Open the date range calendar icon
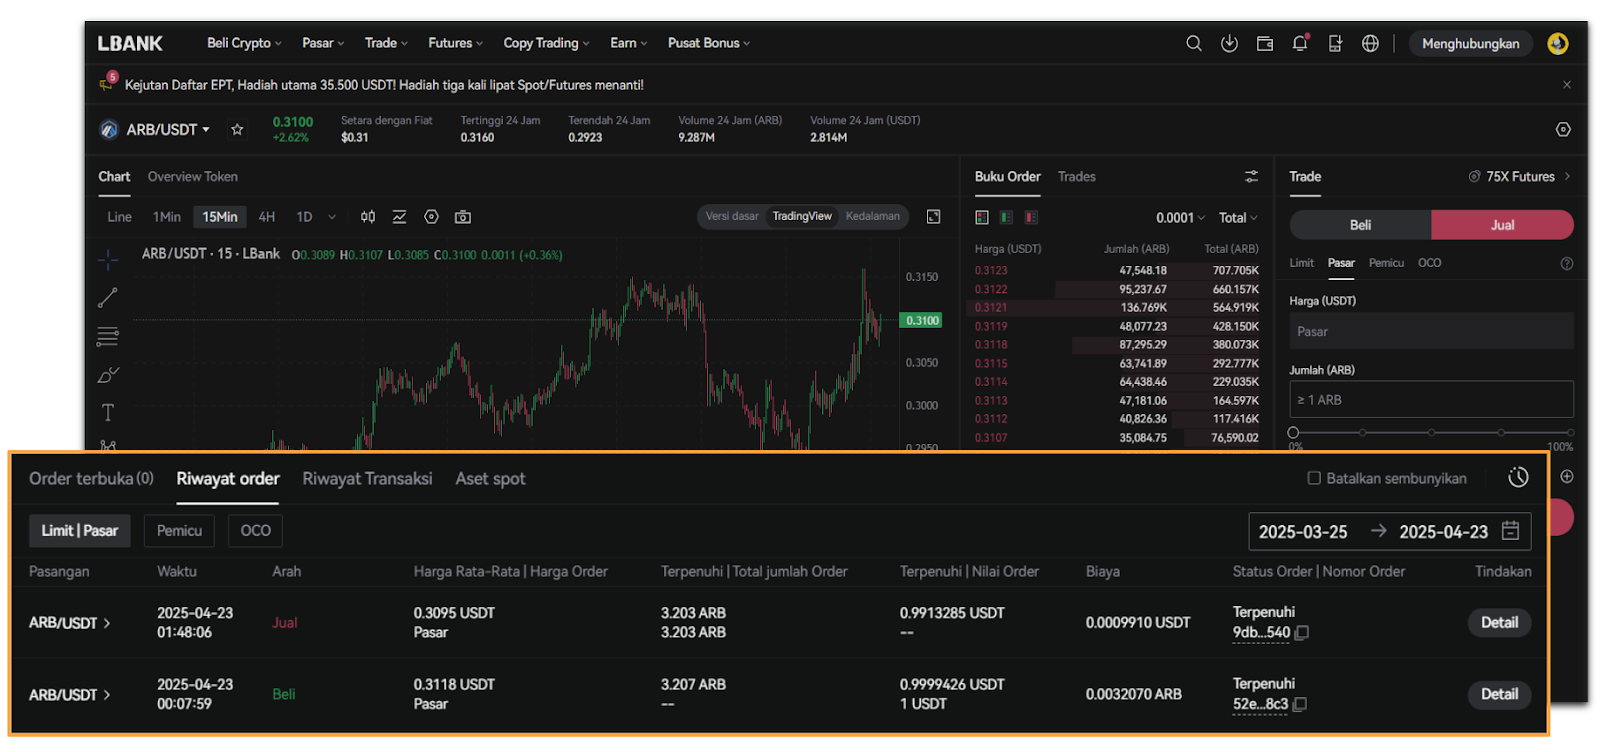The width and height of the screenshot is (1600, 752). coord(1510,531)
